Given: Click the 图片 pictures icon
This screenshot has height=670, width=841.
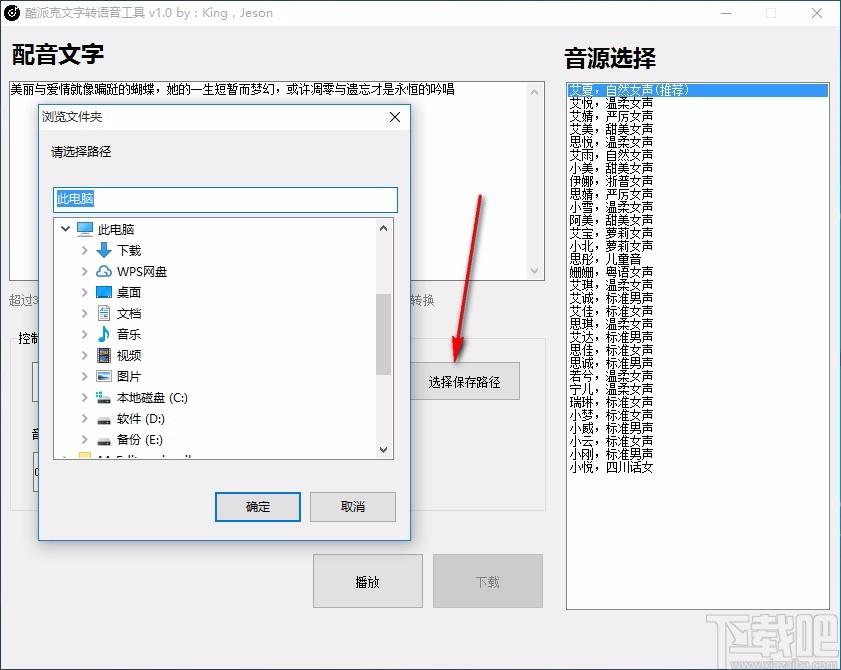Looking at the screenshot, I should (x=104, y=376).
